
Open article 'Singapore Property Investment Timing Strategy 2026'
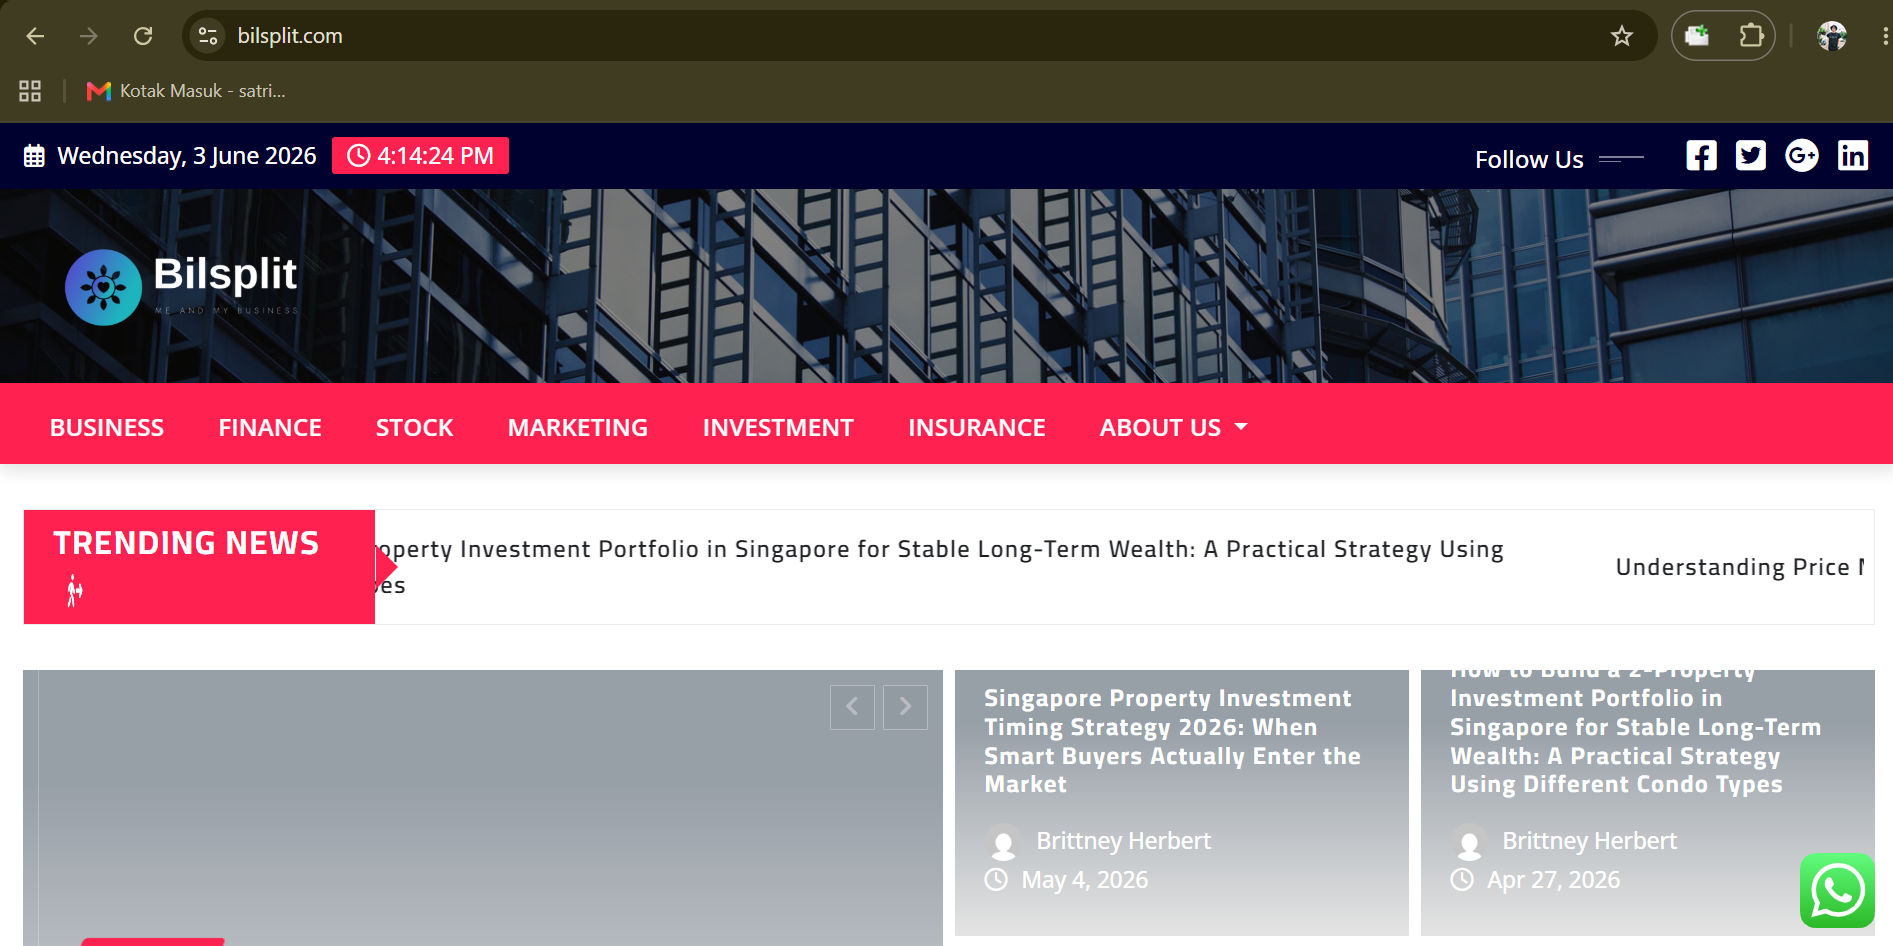point(1172,741)
